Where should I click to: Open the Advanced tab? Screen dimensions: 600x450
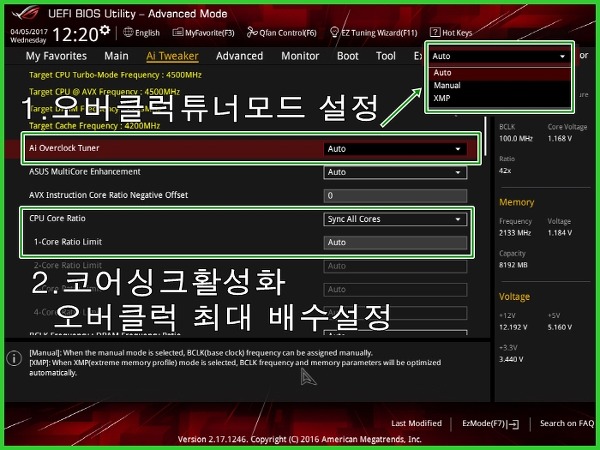240,56
